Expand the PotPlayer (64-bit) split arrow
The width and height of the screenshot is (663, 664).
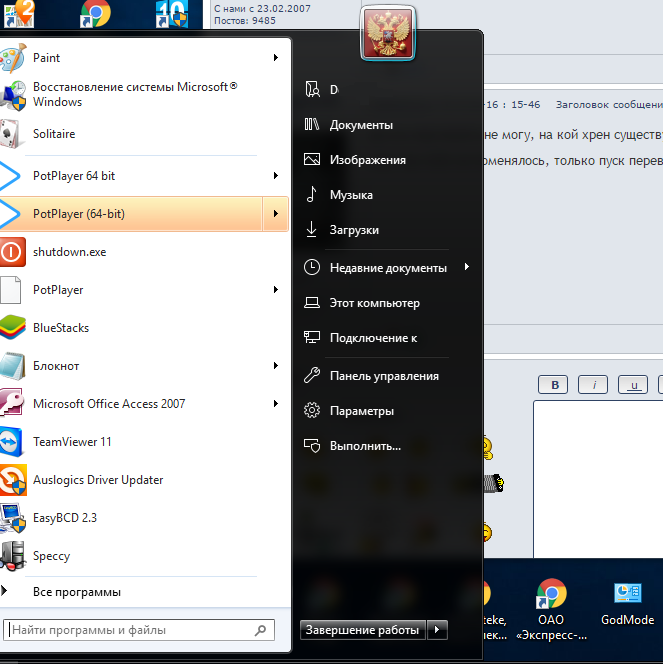276,214
